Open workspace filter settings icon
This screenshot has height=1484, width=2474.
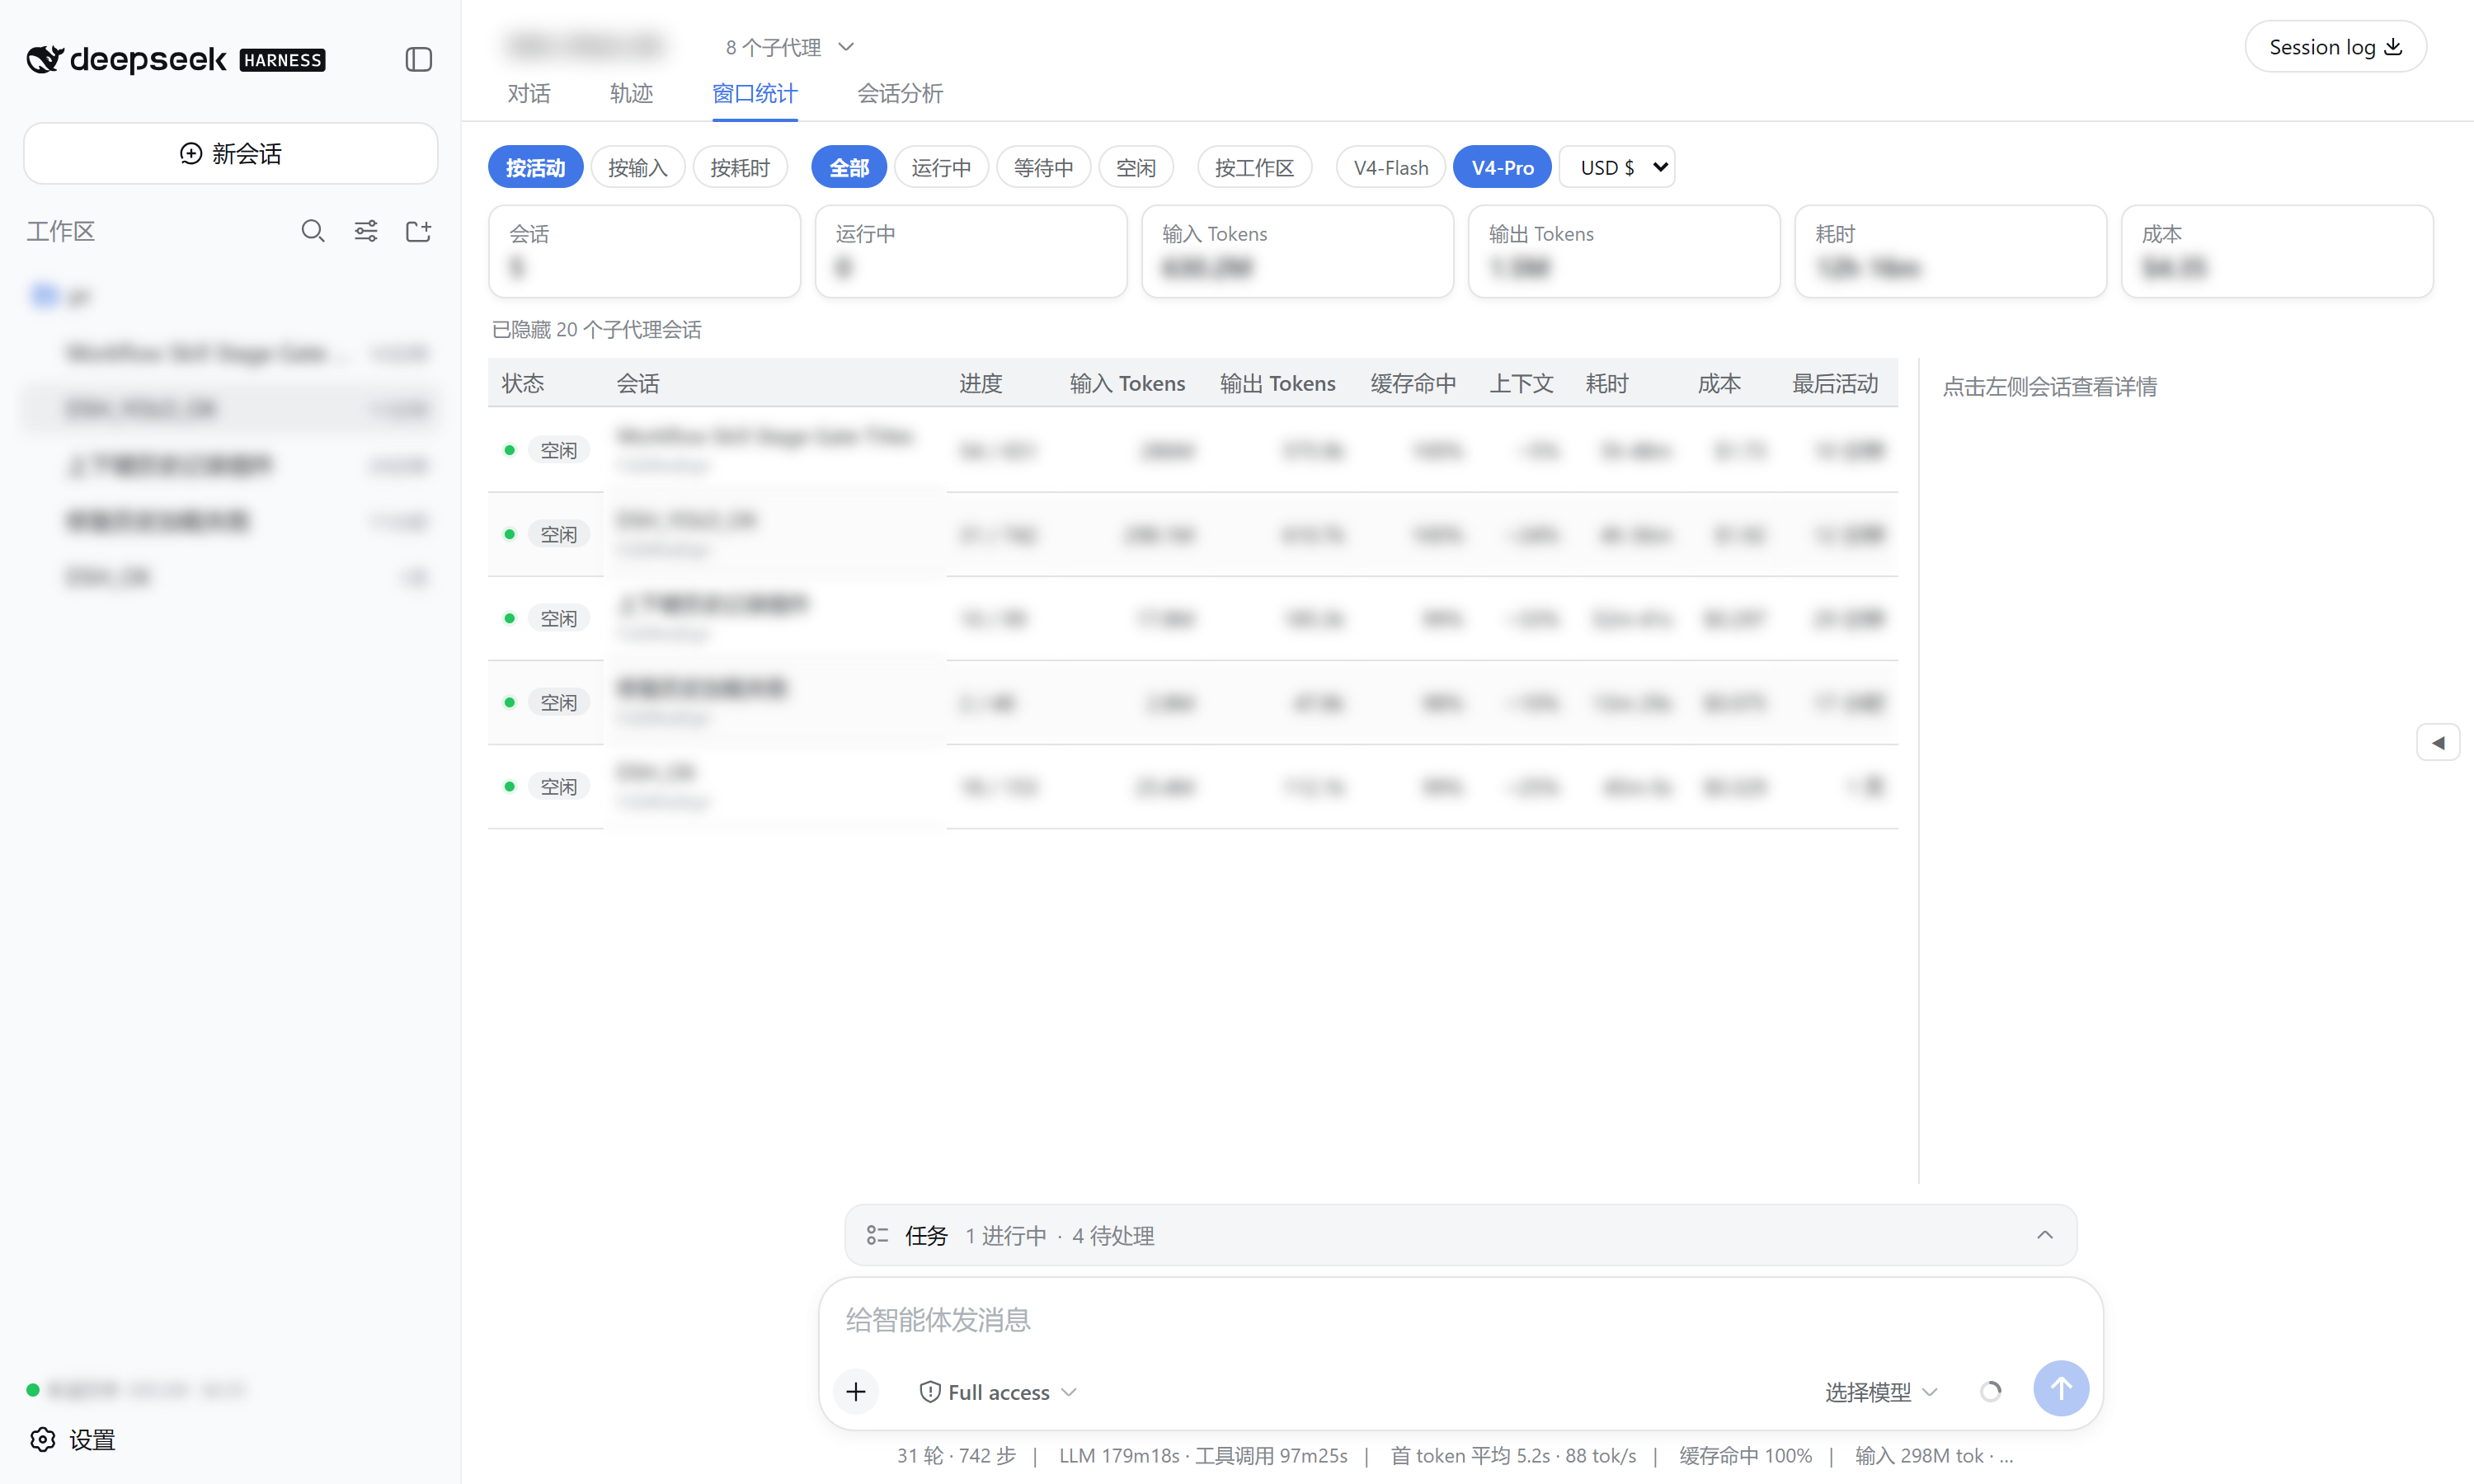pyautogui.click(x=366, y=231)
